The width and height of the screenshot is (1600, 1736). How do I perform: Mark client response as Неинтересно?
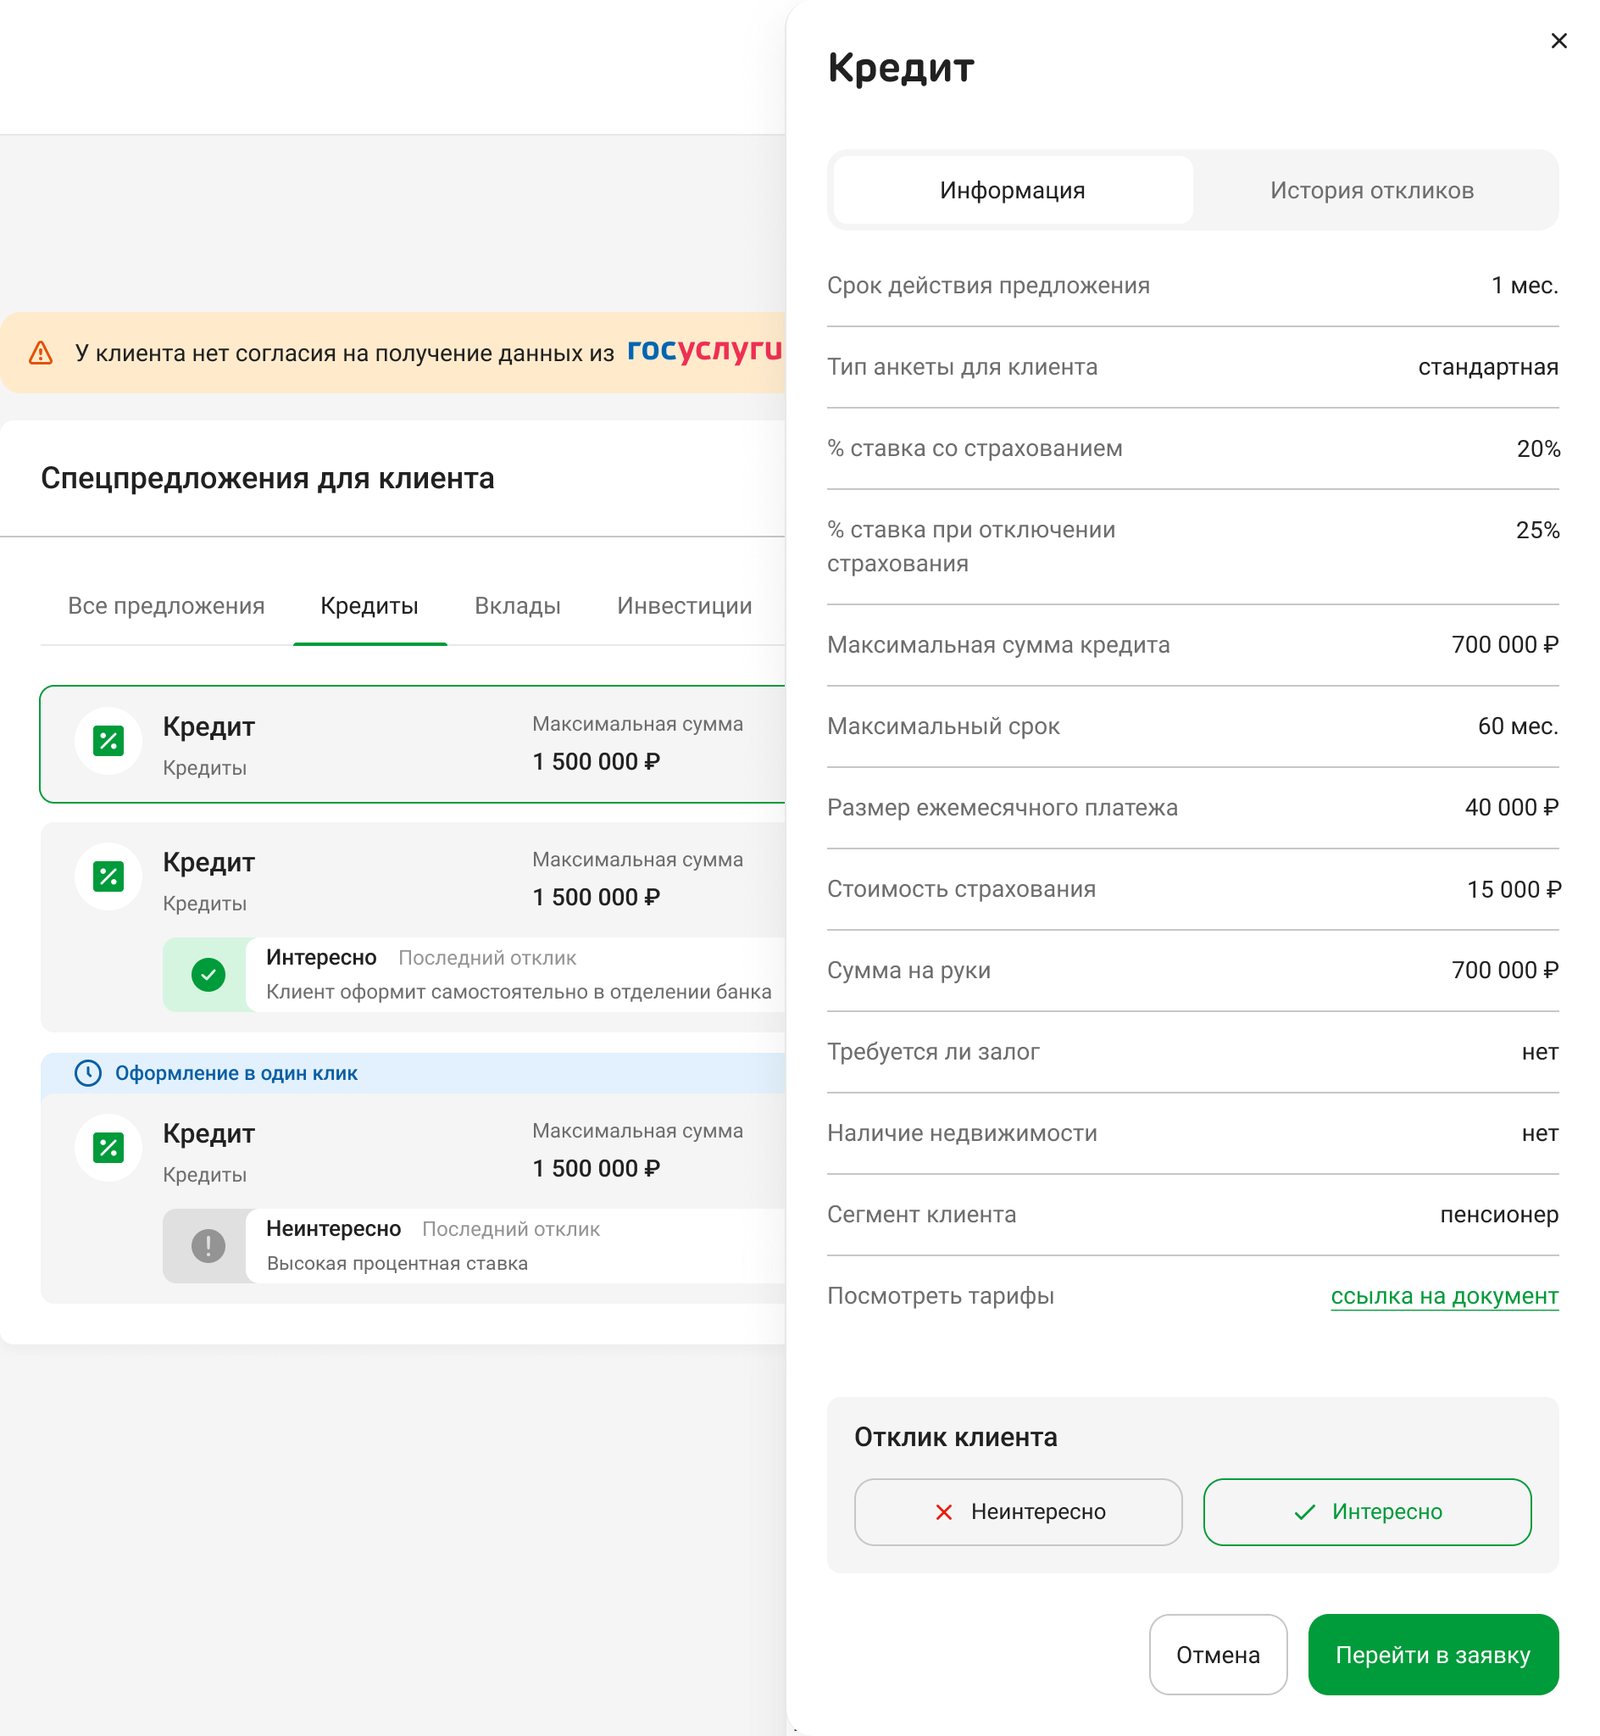pos(1018,1512)
